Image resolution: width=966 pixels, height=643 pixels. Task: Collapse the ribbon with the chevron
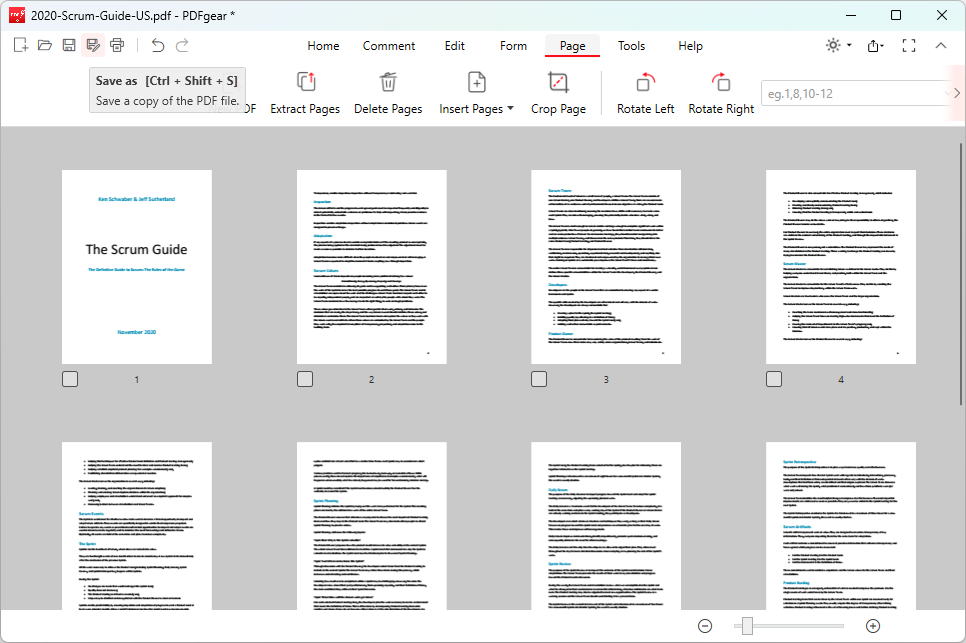coord(941,45)
